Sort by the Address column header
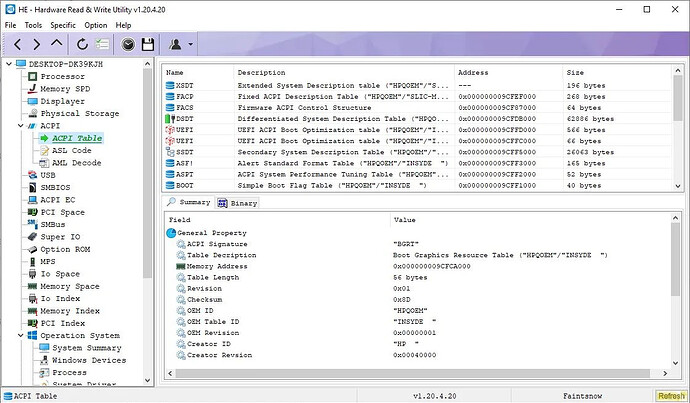This screenshot has width=690, height=403. 508,73
